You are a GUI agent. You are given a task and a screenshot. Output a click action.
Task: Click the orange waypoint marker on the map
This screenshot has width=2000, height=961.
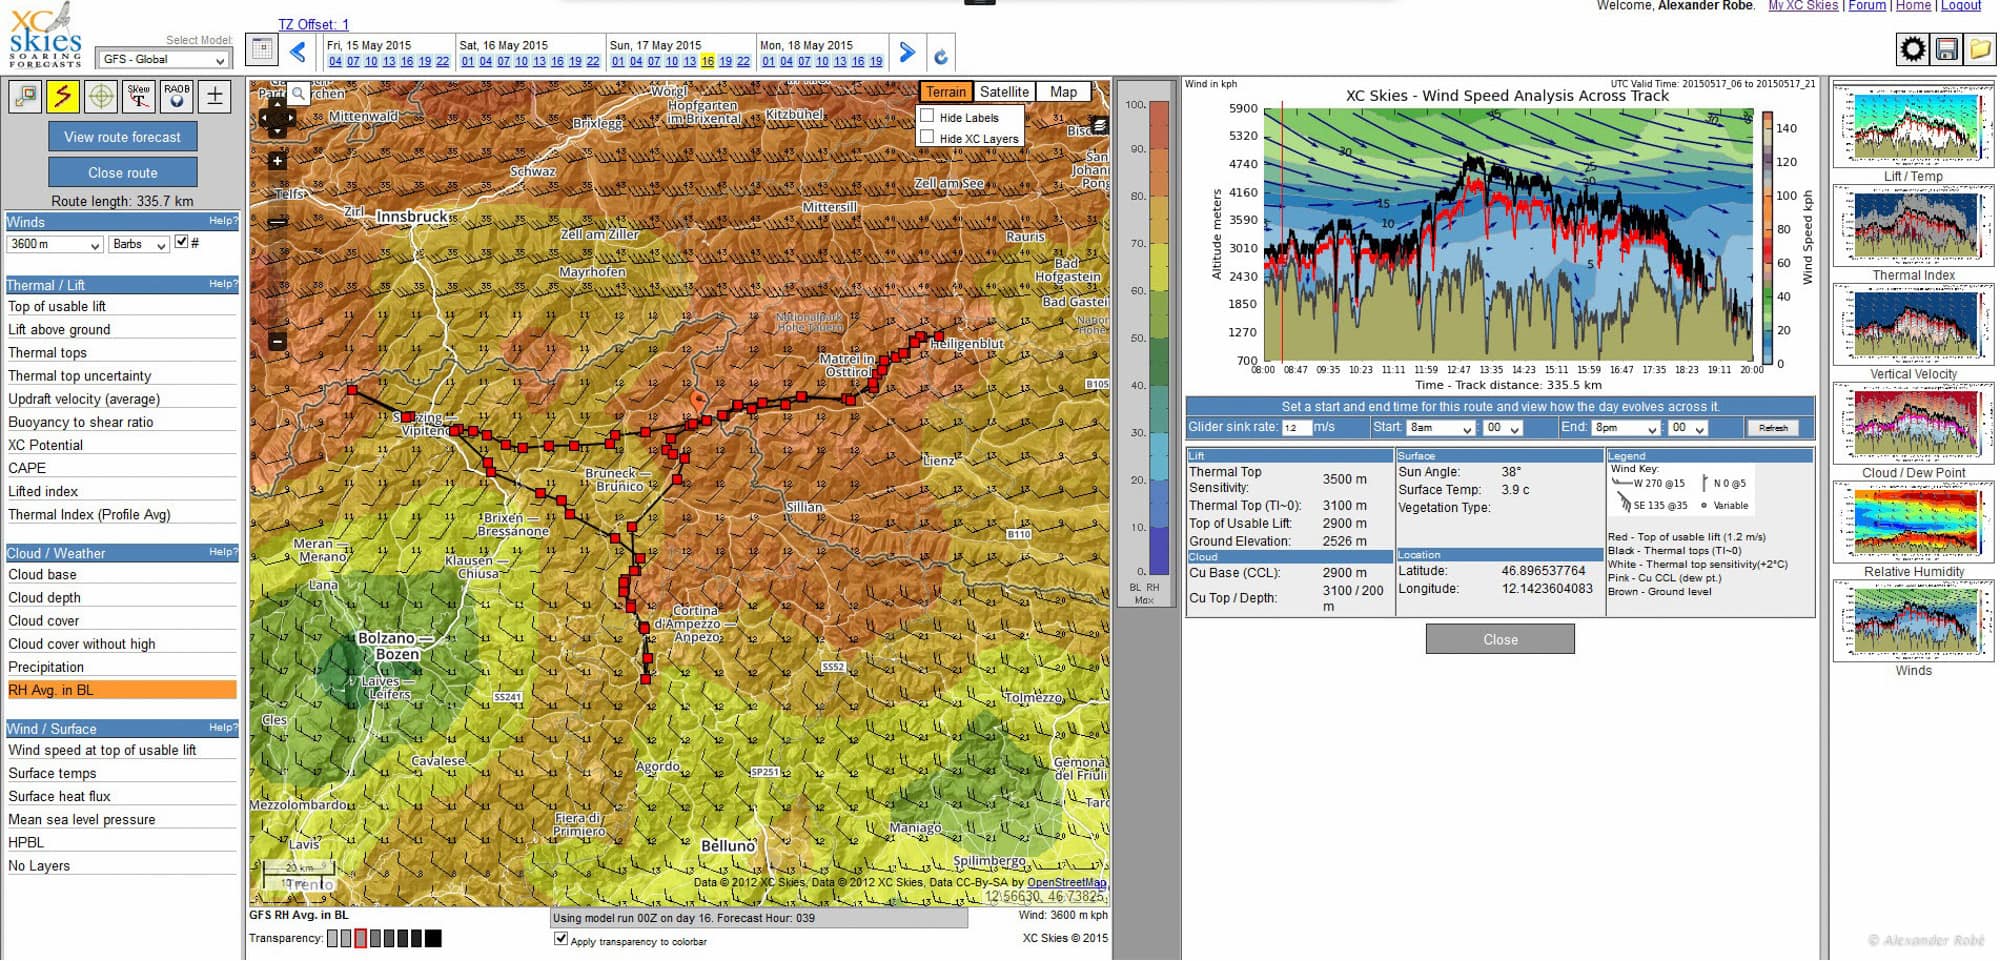697,401
